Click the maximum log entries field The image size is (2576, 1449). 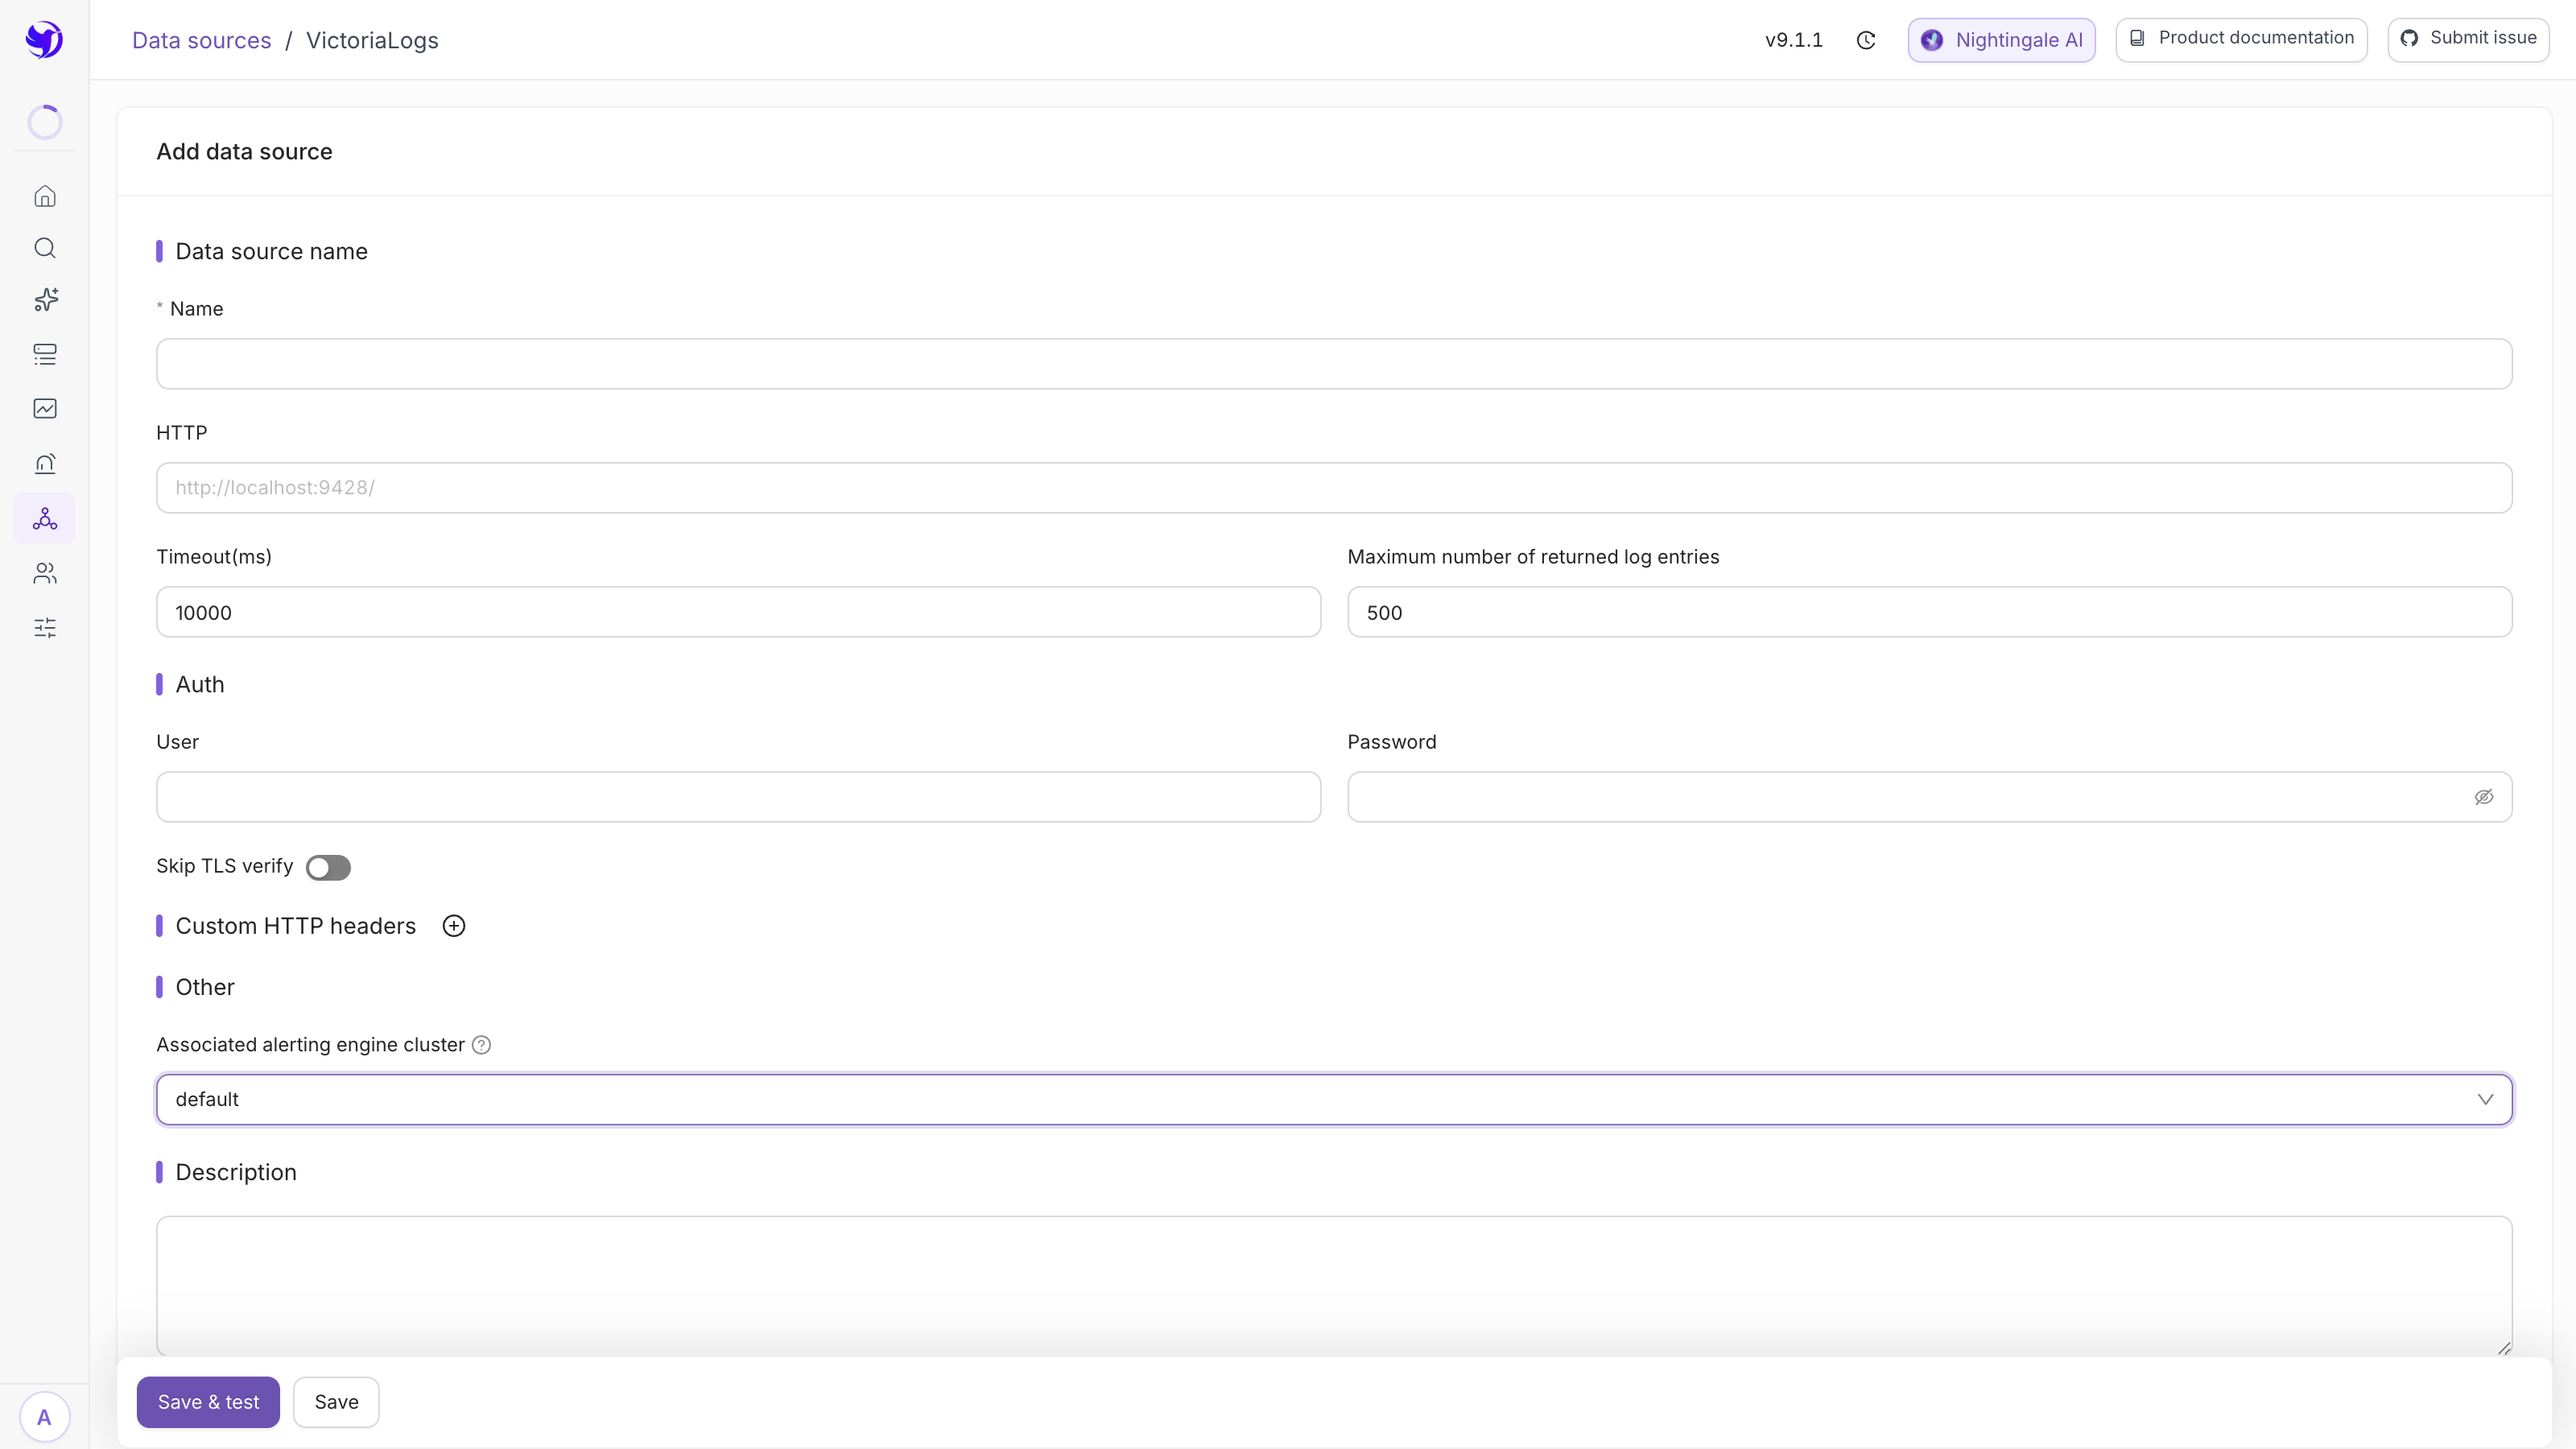(x=1929, y=612)
